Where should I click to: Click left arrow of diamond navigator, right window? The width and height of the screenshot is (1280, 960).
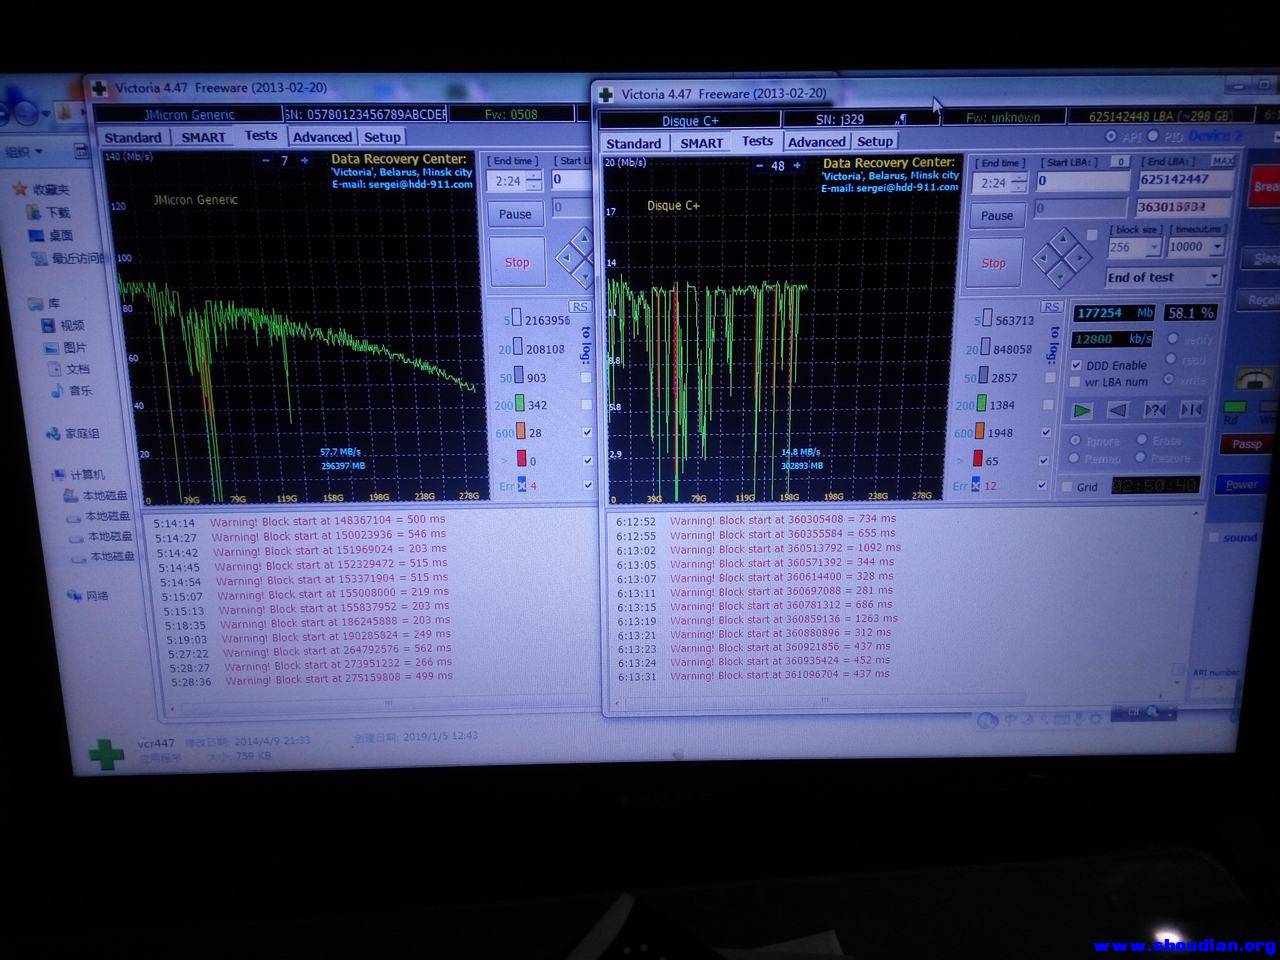pos(1044,257)
